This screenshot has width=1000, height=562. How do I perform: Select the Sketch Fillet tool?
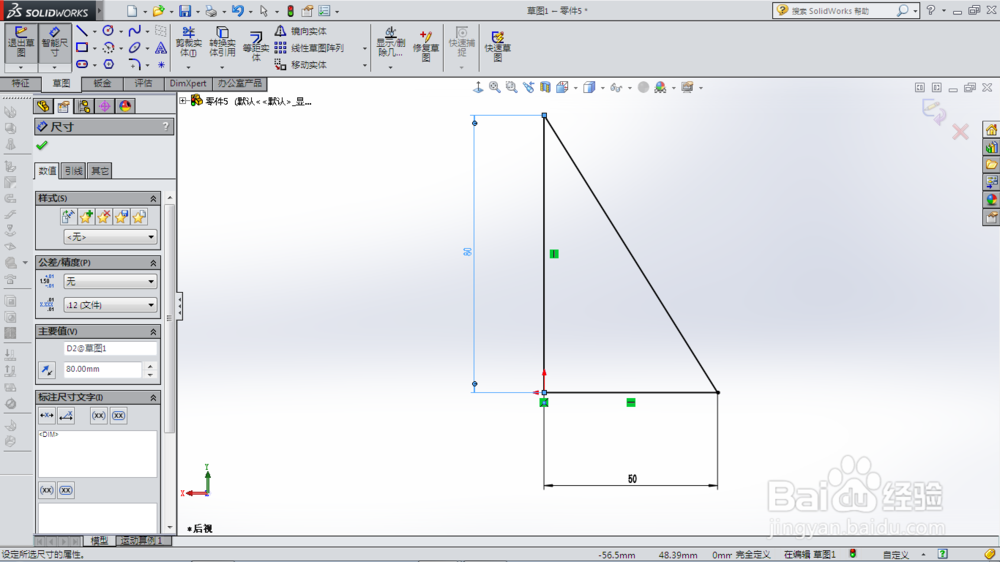(135, 64)
